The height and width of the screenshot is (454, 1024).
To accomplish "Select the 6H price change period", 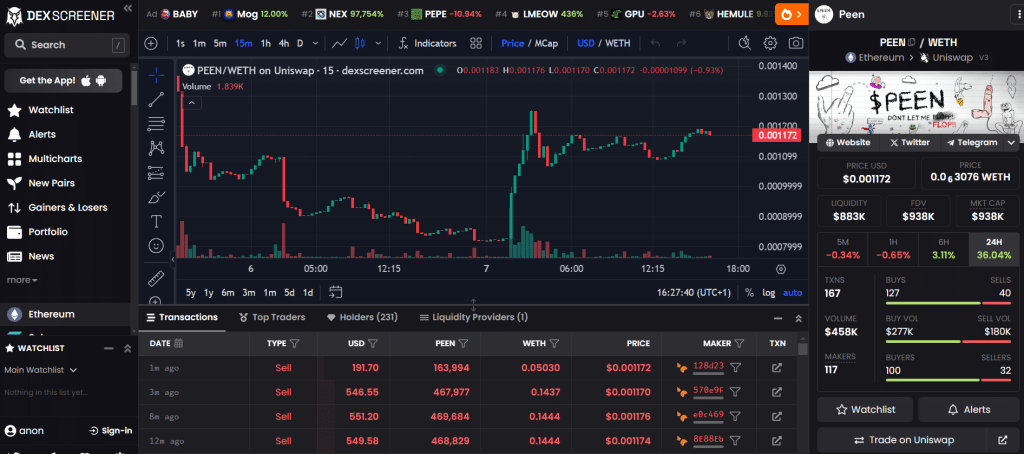I will [x=942, y=250].
